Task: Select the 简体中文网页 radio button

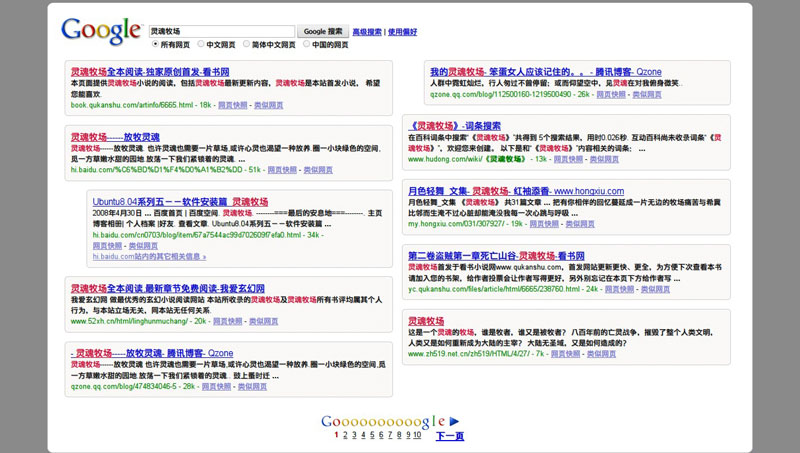Action: (x=246, y=44)
